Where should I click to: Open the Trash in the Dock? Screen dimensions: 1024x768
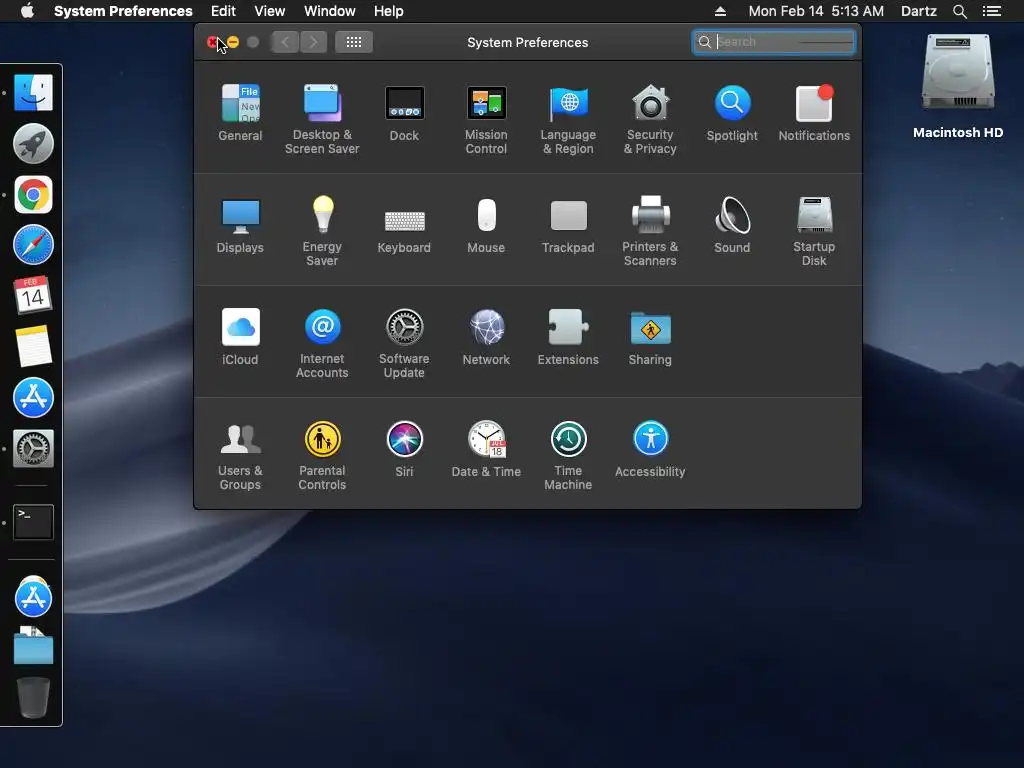33,697
